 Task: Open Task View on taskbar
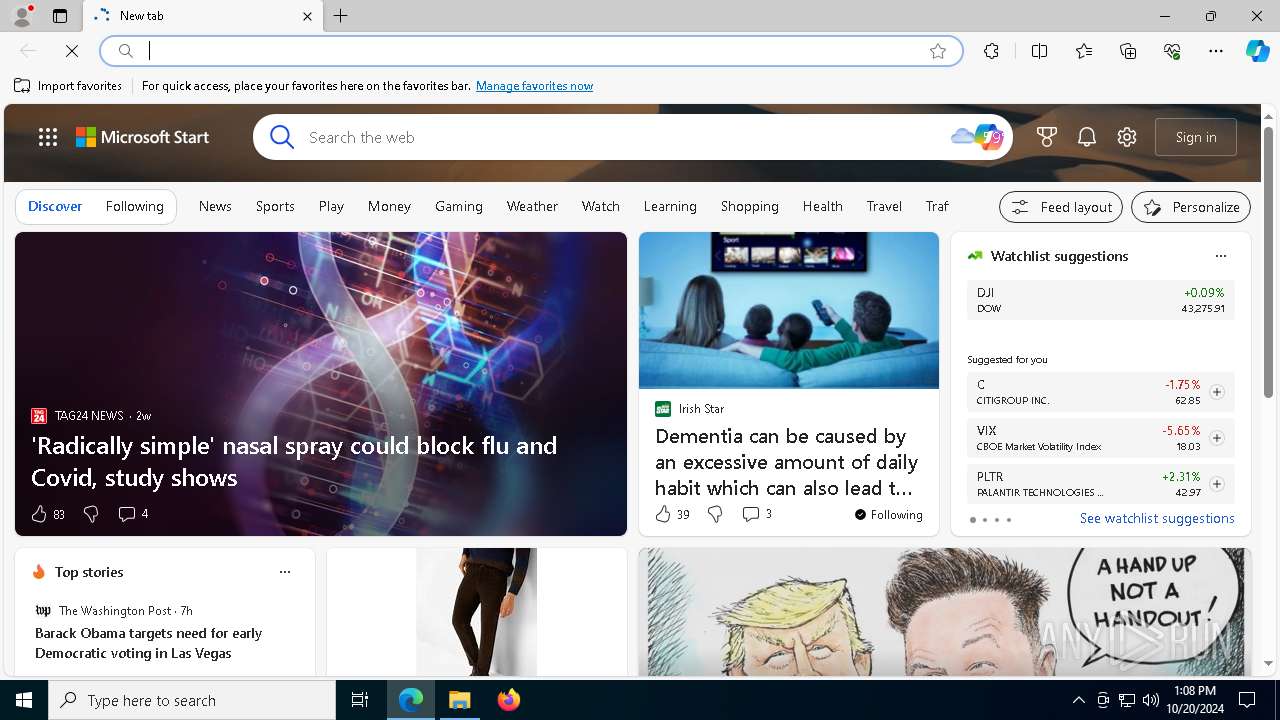coord(360,700)
